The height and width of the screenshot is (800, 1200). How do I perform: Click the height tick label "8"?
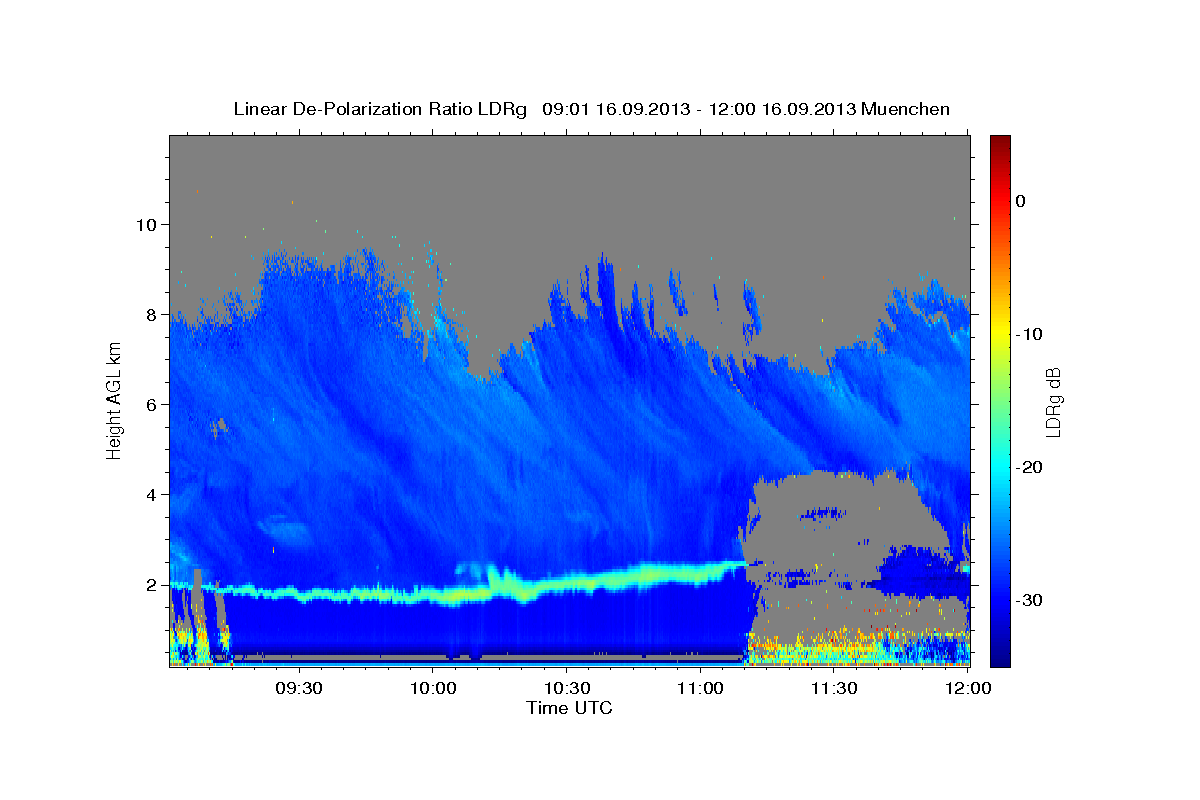point(150,314)
